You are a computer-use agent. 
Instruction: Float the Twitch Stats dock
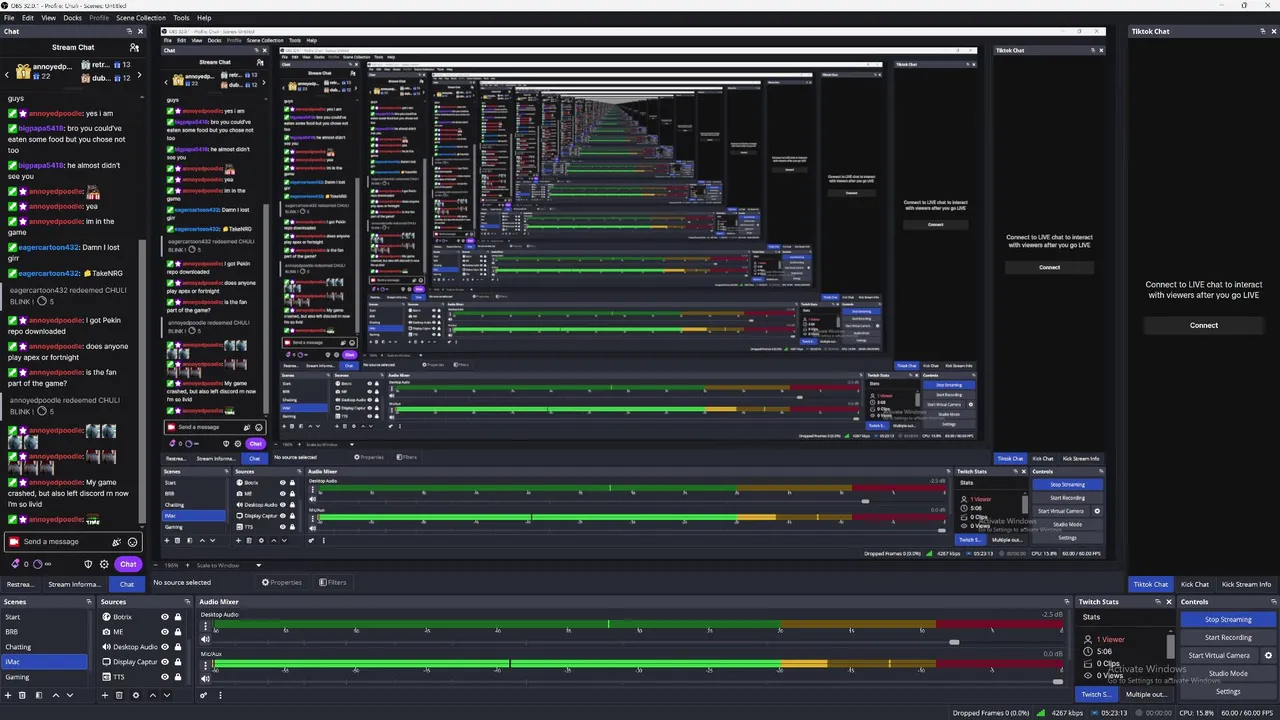pos(1159,602)
